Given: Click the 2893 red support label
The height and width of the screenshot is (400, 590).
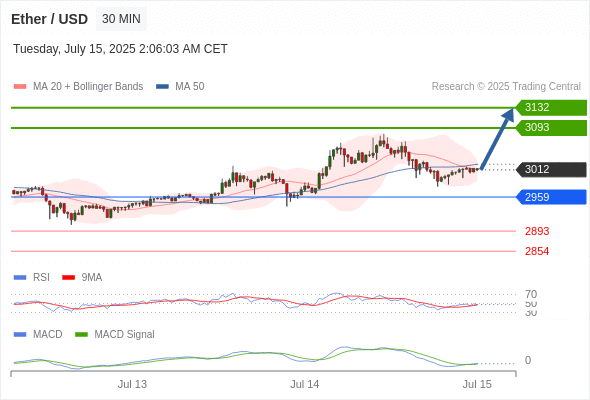Looking at the screenshot, I should tap(537, 231).
